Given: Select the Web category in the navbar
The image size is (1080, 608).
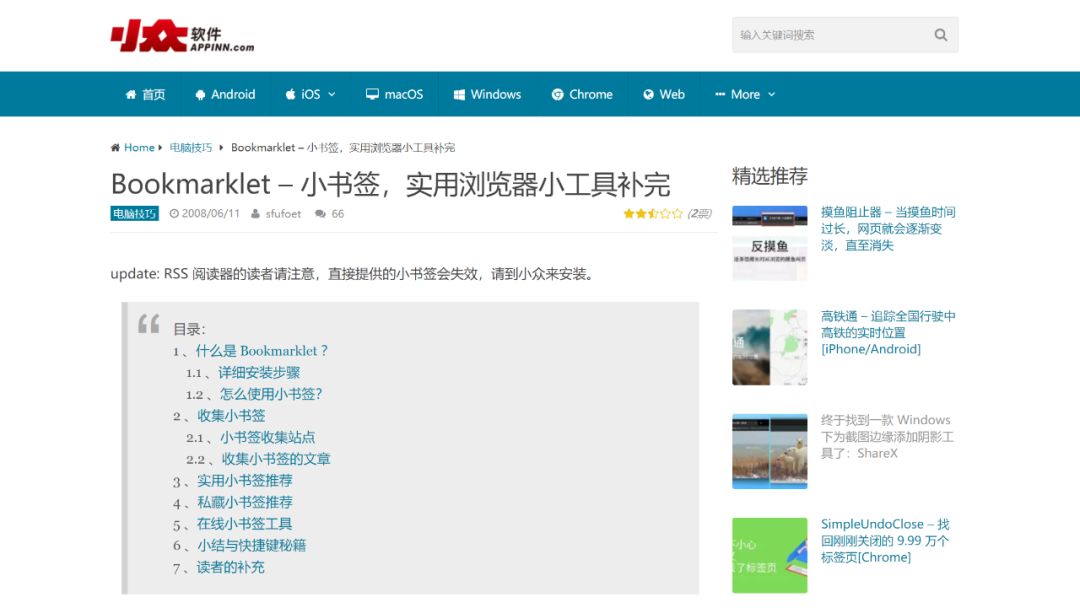Looking at the screenshot, I should [x=663, y=94].
